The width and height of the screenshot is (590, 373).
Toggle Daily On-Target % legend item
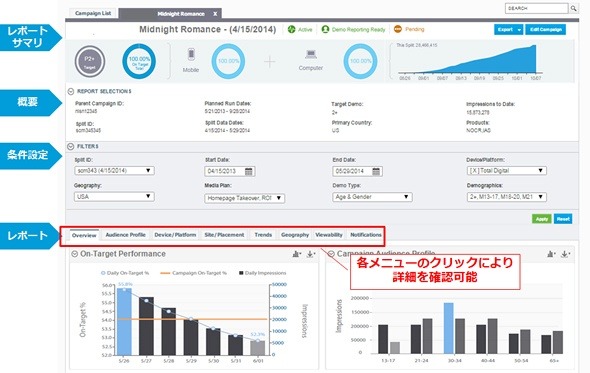pyautogui.click(x=125, y=273)
